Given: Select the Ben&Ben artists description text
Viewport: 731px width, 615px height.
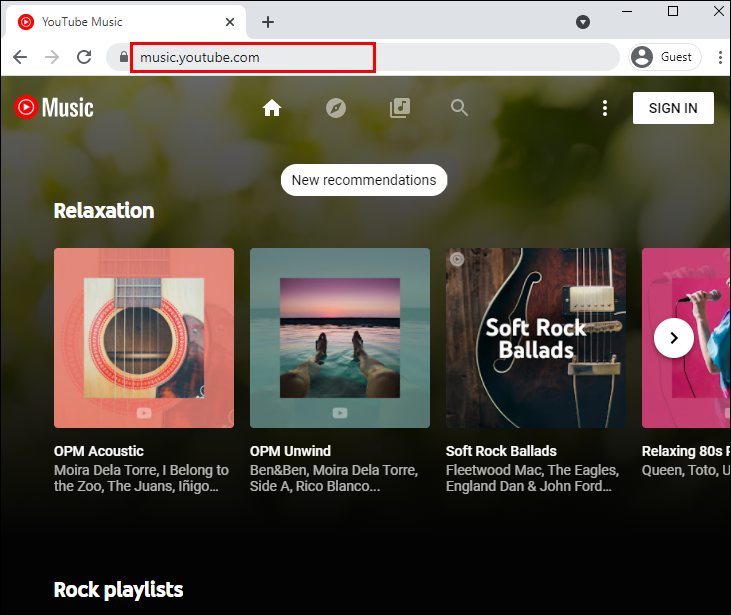Looking at the screenshot, I should click(x=334, y=478).
